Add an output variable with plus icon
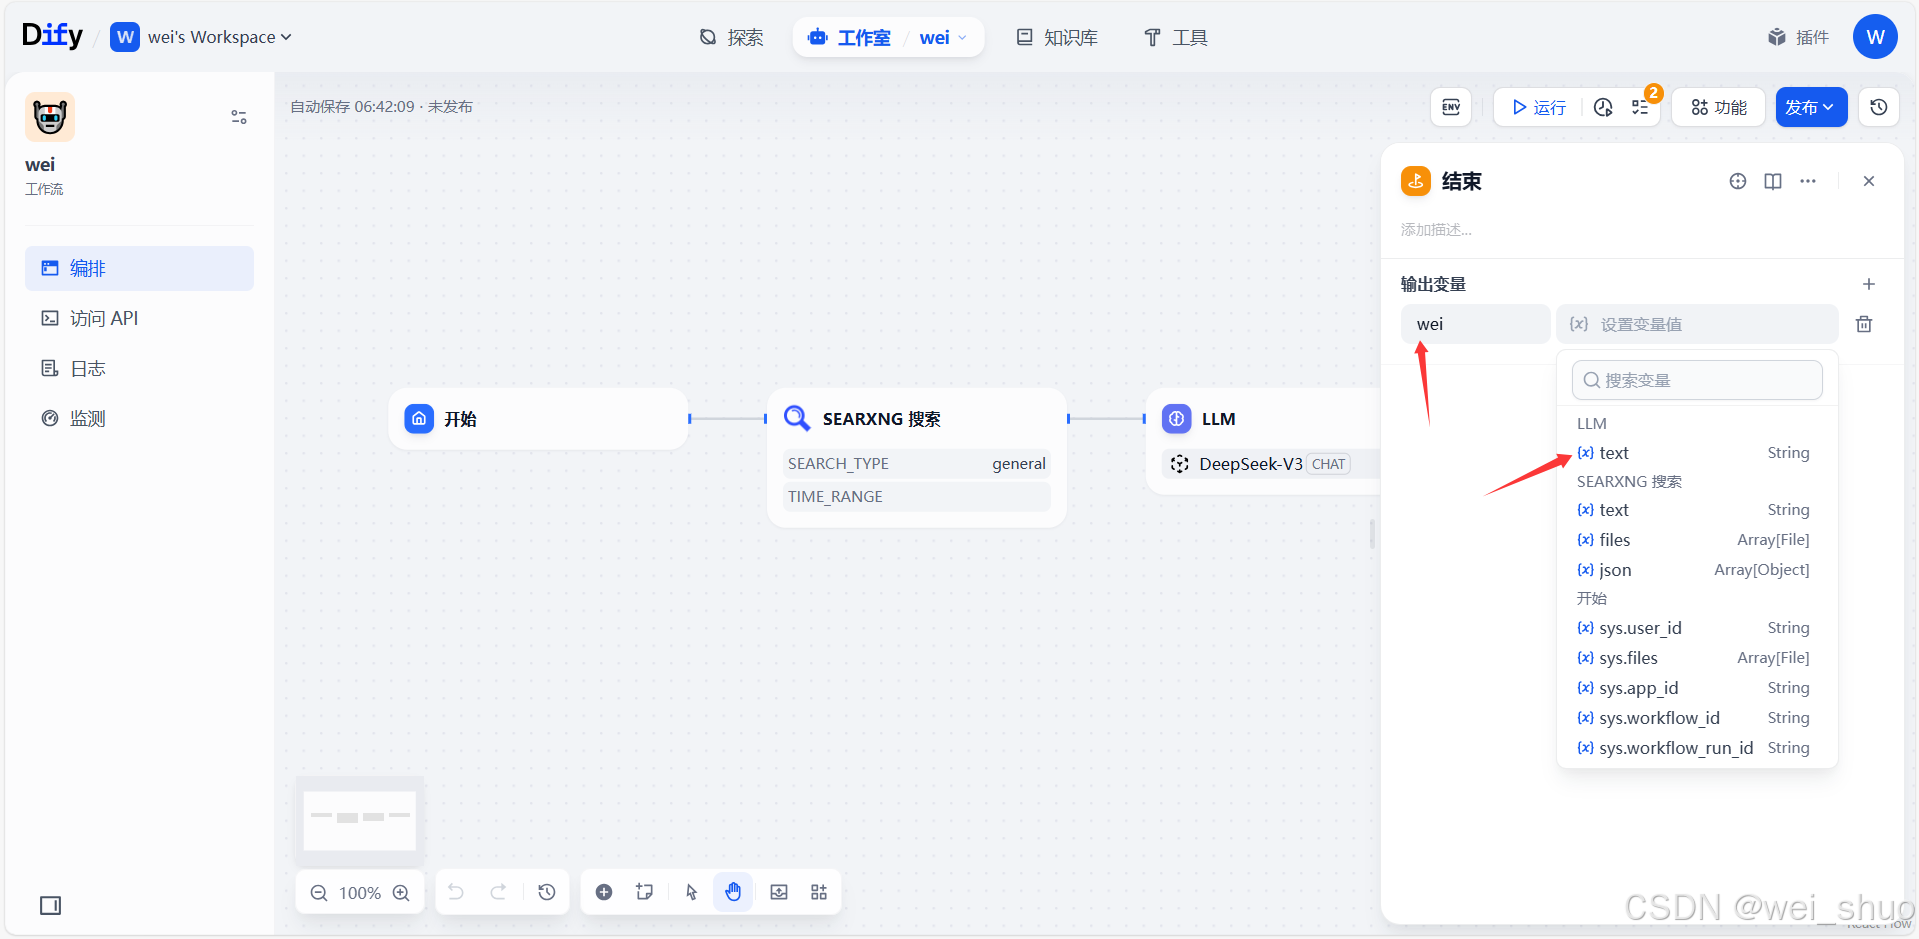Screen dimensions: 1919x939 click(1869, 284)
